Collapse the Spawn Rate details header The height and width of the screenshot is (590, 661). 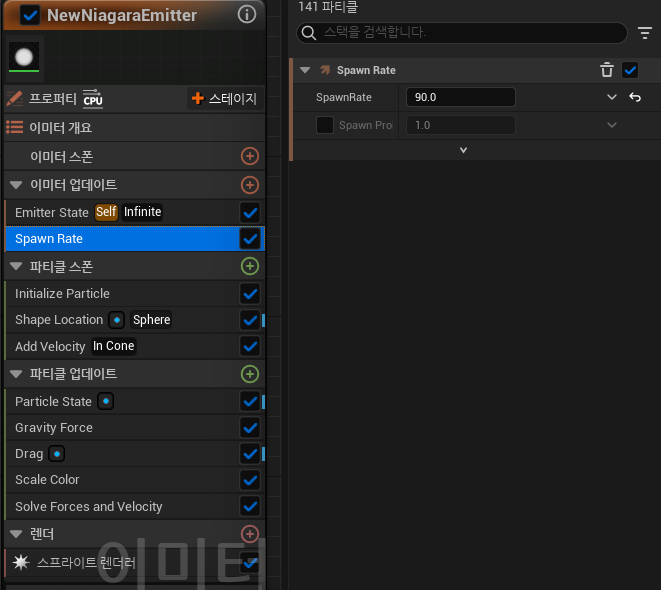(305, 70)
